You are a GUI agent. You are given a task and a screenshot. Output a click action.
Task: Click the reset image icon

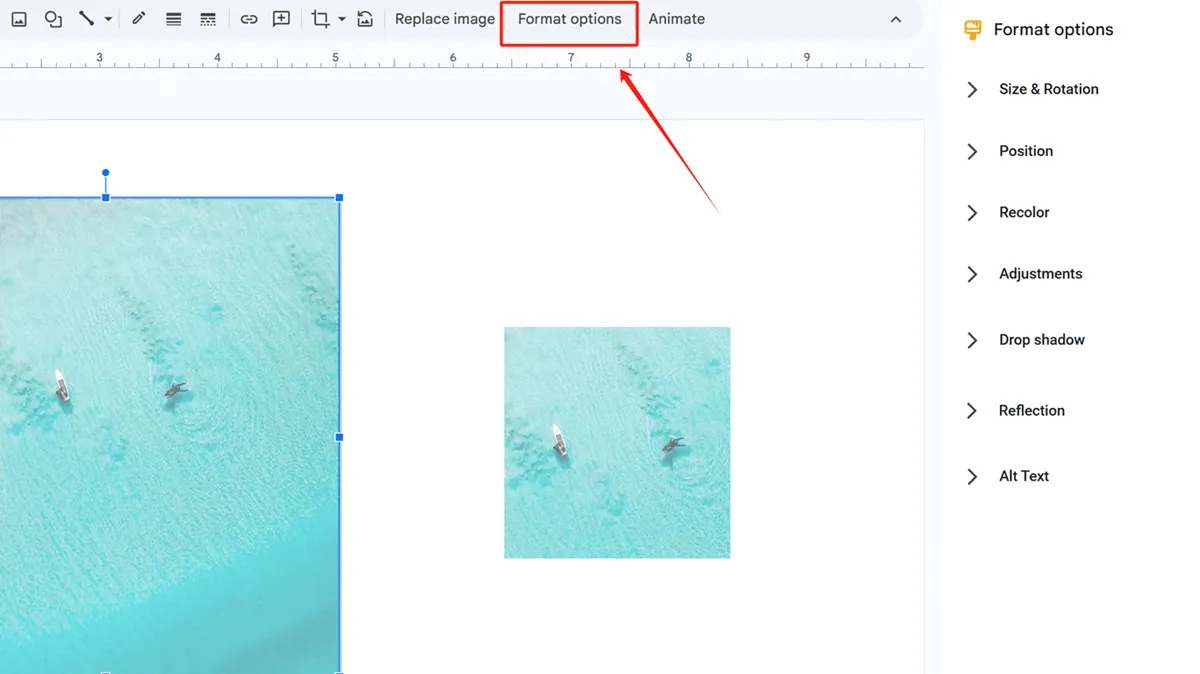(365, 19)
